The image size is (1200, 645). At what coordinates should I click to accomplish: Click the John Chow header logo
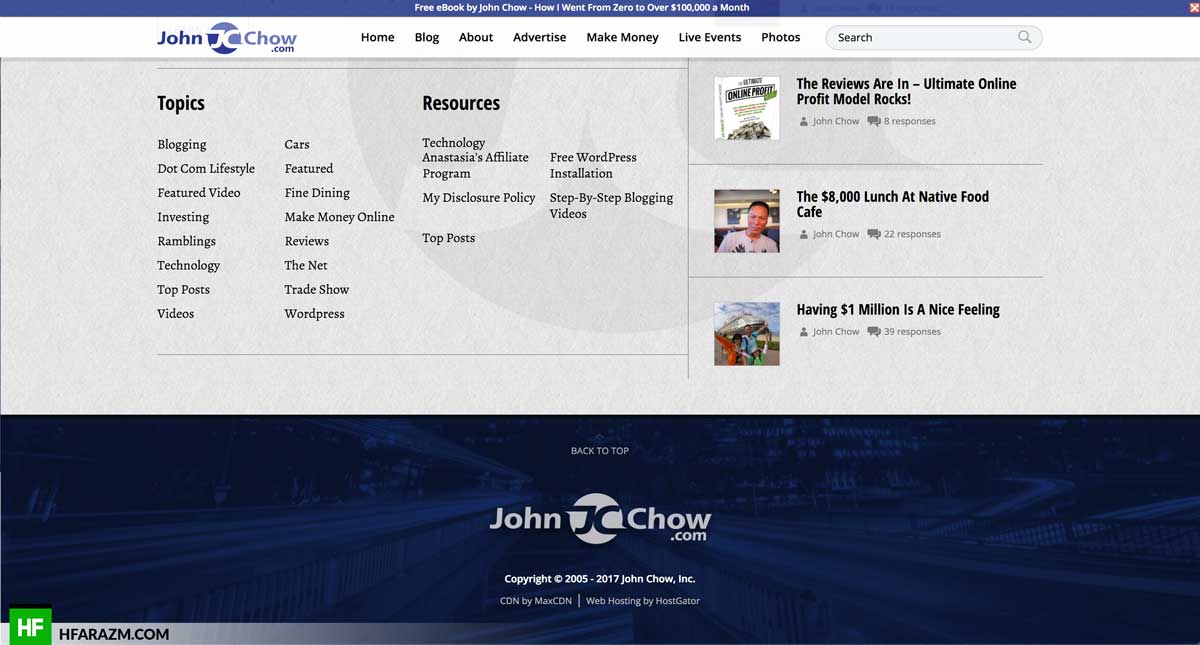coord(227,38)
